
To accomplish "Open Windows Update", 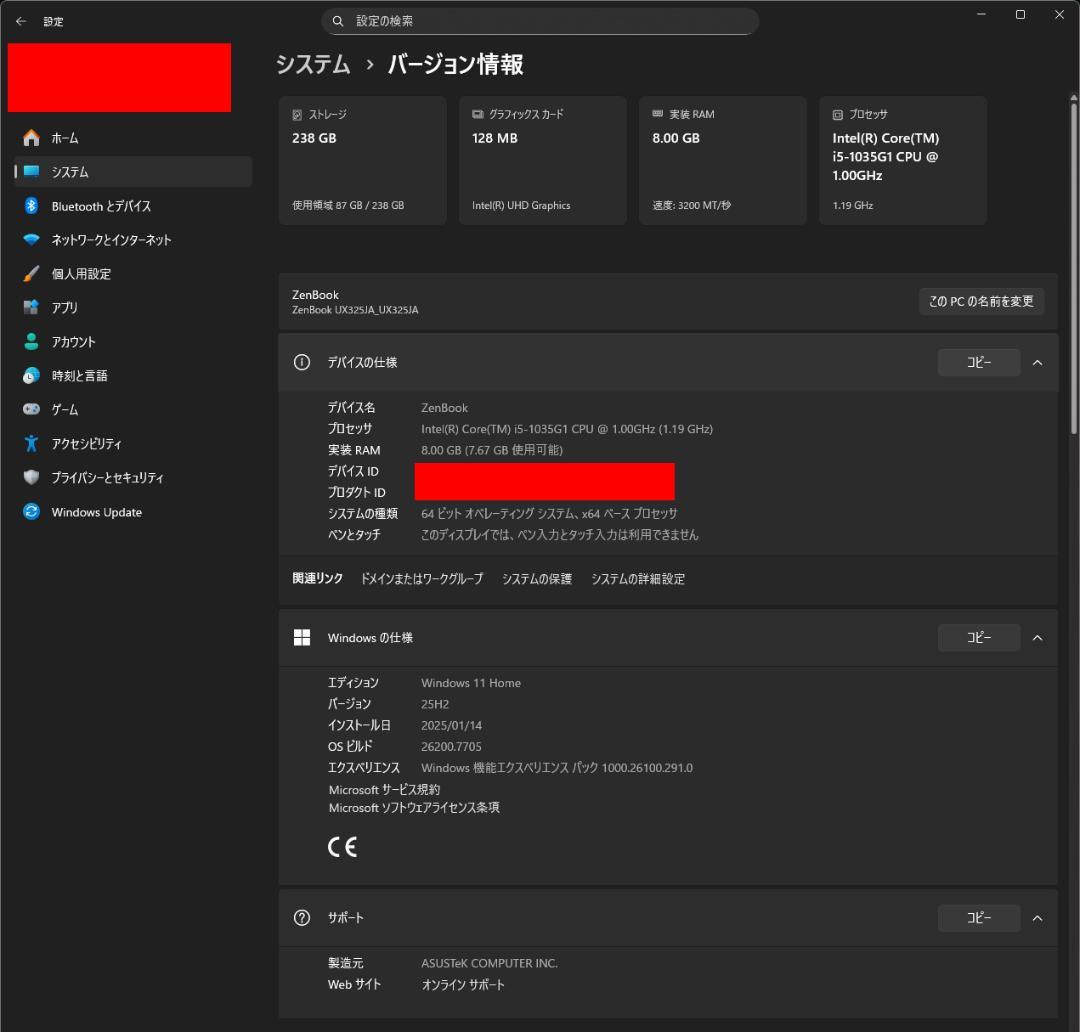I will tap(96, 511).
